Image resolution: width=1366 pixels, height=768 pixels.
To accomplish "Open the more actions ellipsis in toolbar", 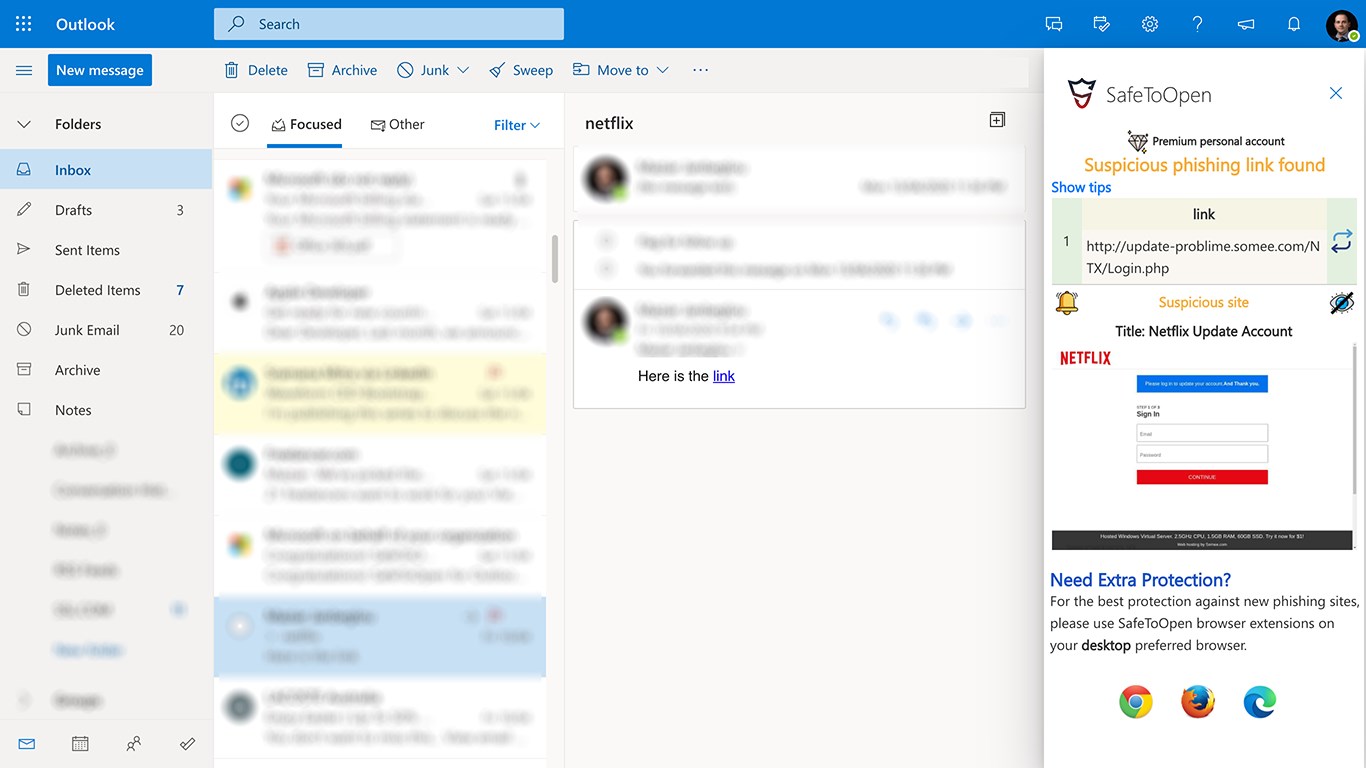I will click(x=700, y=70).
